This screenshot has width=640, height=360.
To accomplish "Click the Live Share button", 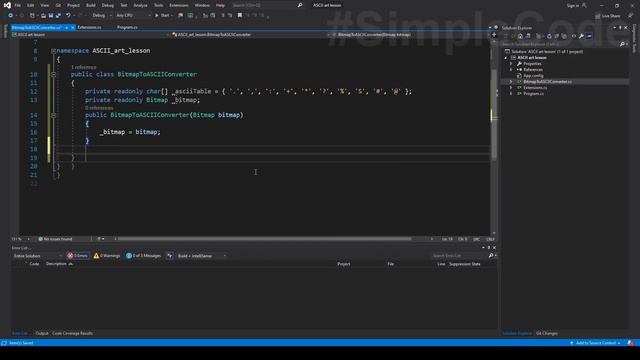I will pos(607,16).
